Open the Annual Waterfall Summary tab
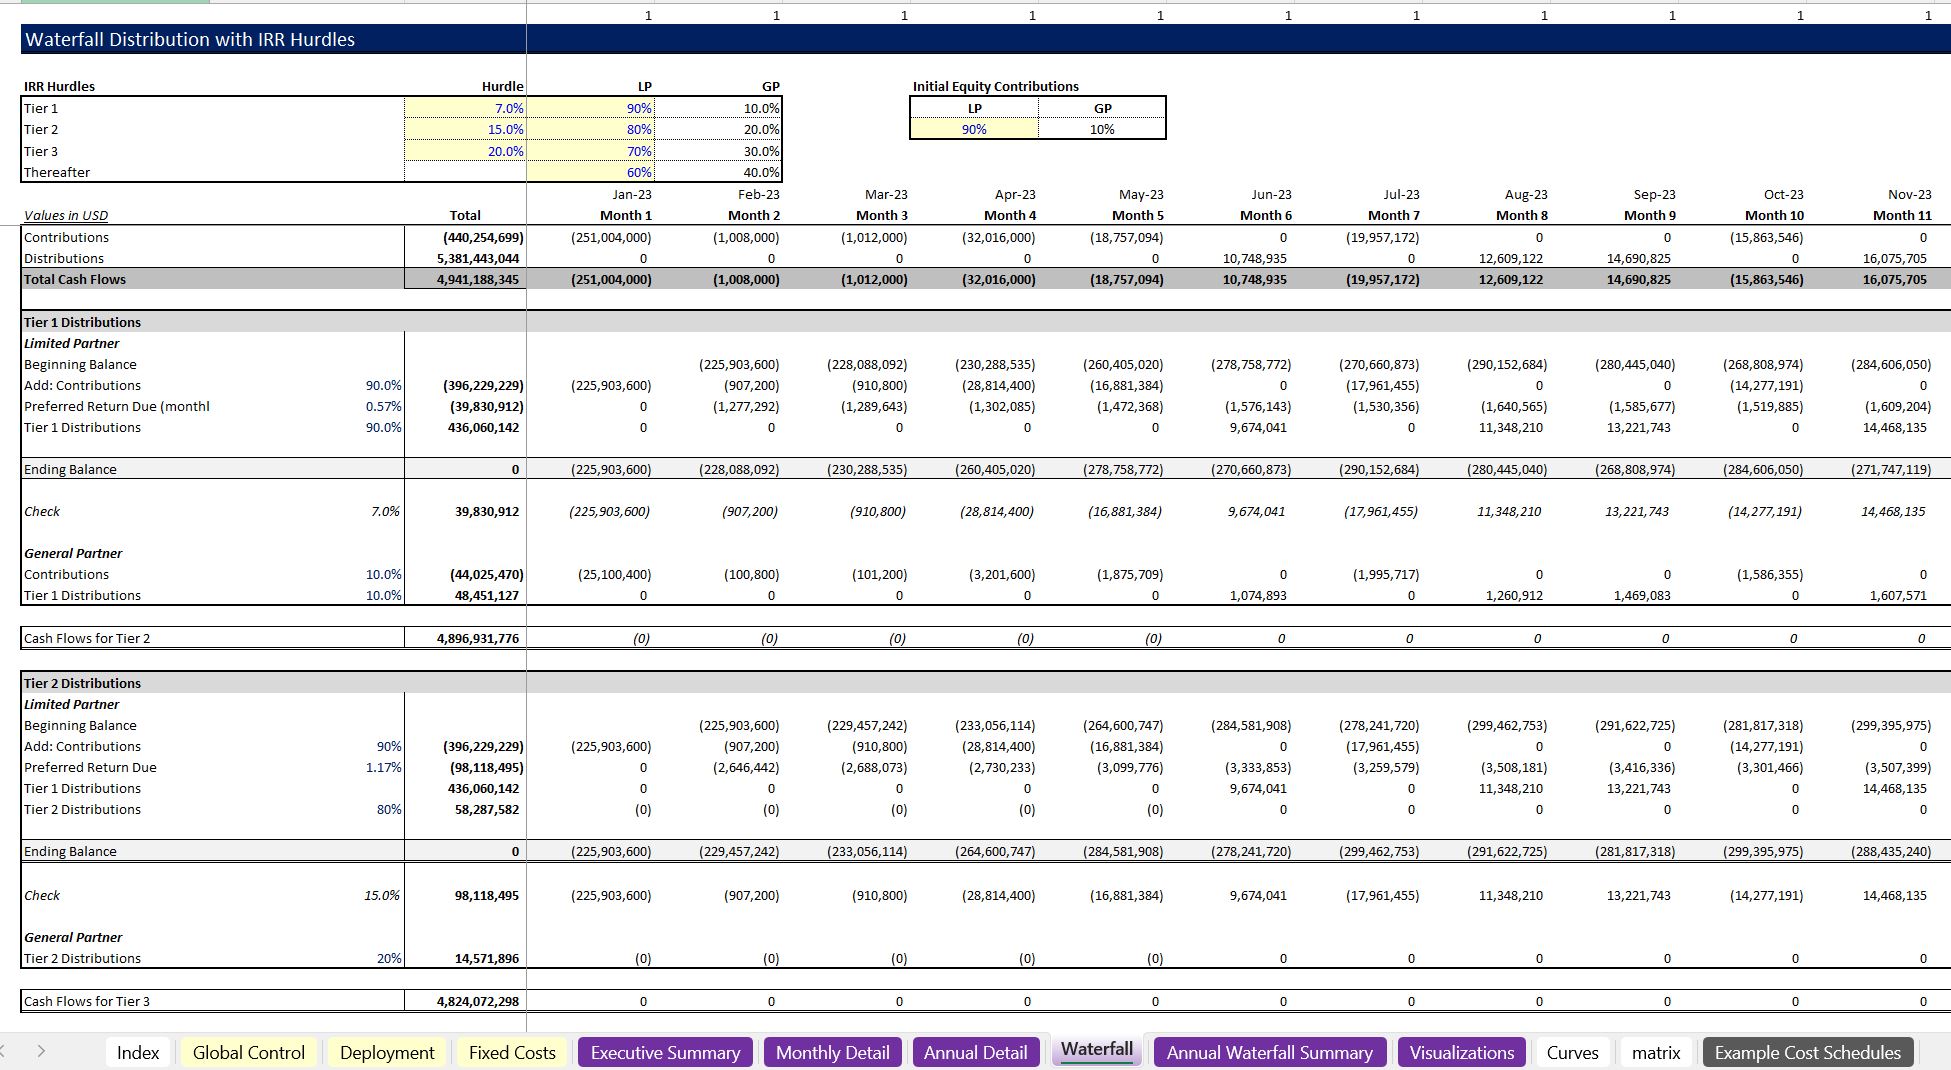 [x=1269, y=1053]
